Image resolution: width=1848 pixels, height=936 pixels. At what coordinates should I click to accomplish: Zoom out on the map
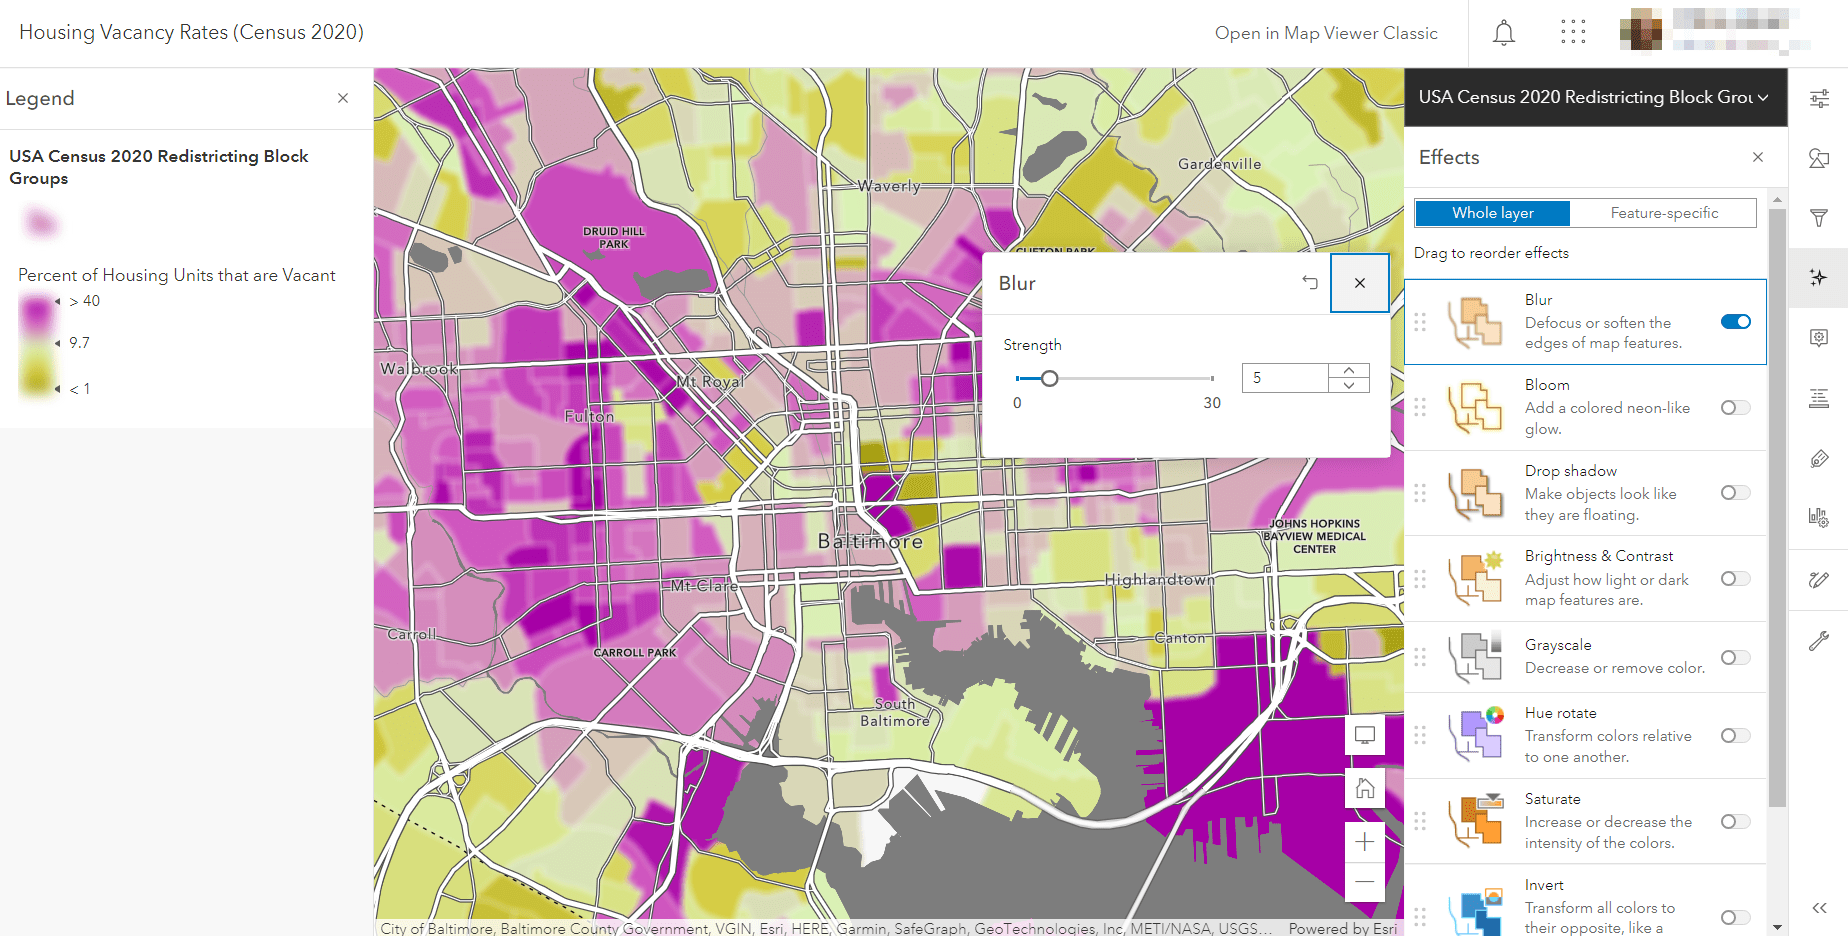1364,881
